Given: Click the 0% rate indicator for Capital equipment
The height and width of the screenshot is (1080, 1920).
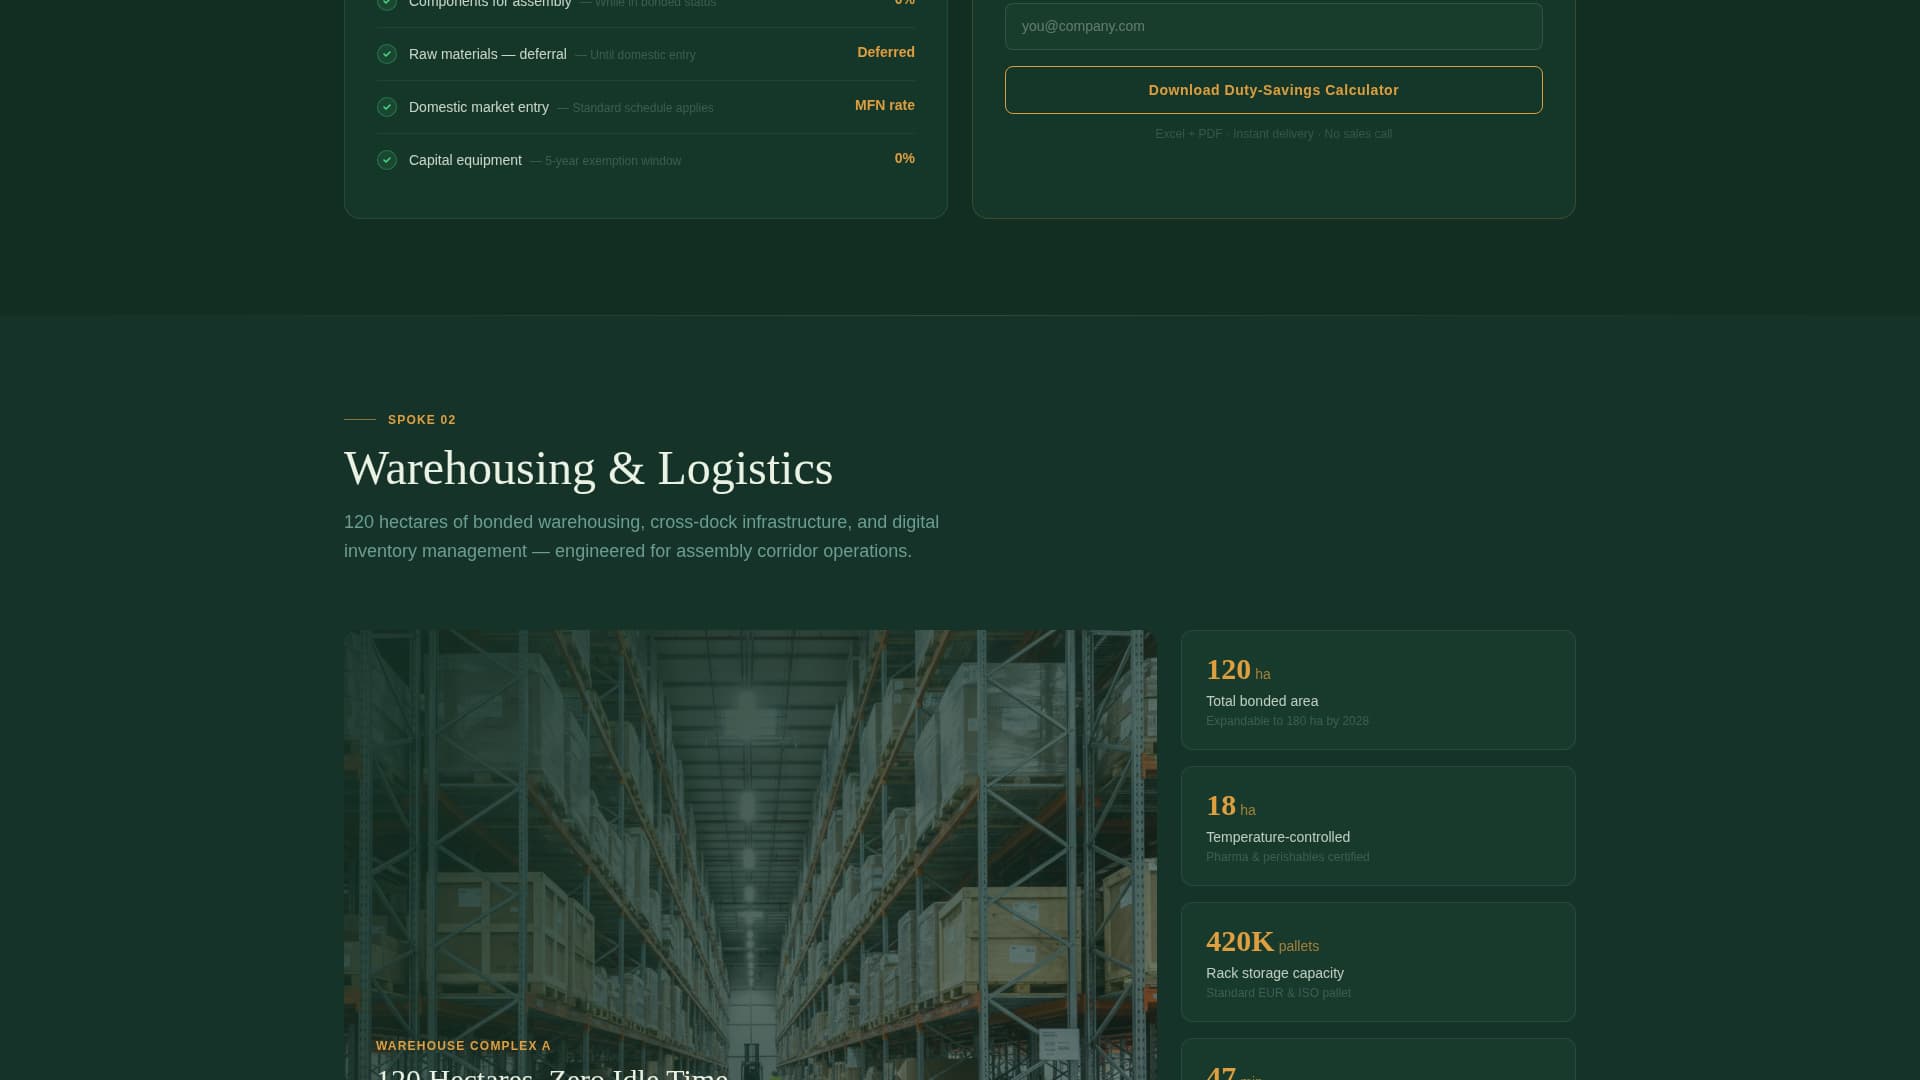Looking at the screenshot, I should click(902, 158).
